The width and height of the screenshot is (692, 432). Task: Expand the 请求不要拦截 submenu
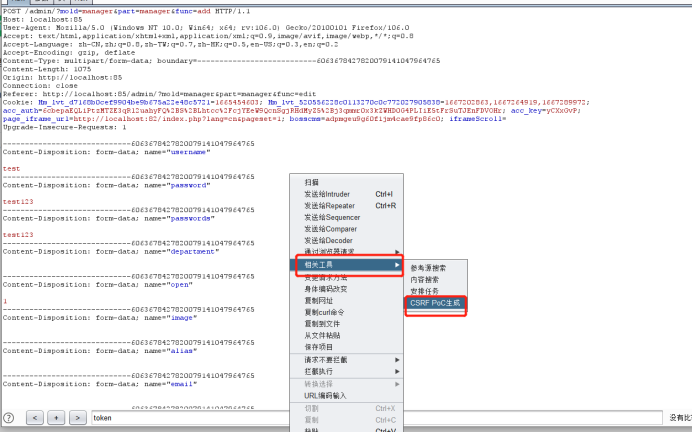point(346,360)
